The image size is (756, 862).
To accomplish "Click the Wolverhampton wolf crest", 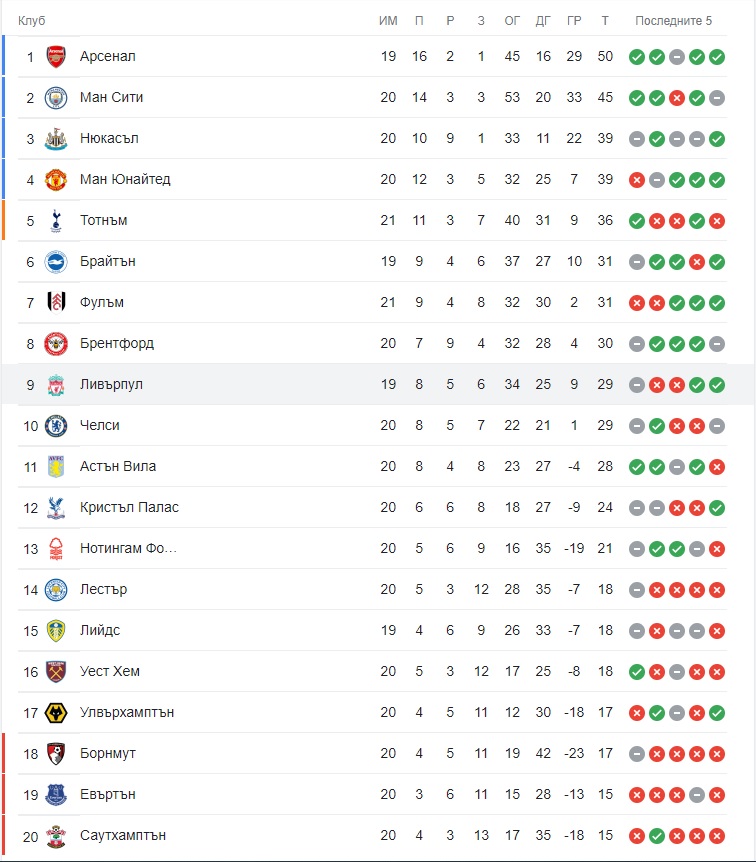I will tap(56, 713).
